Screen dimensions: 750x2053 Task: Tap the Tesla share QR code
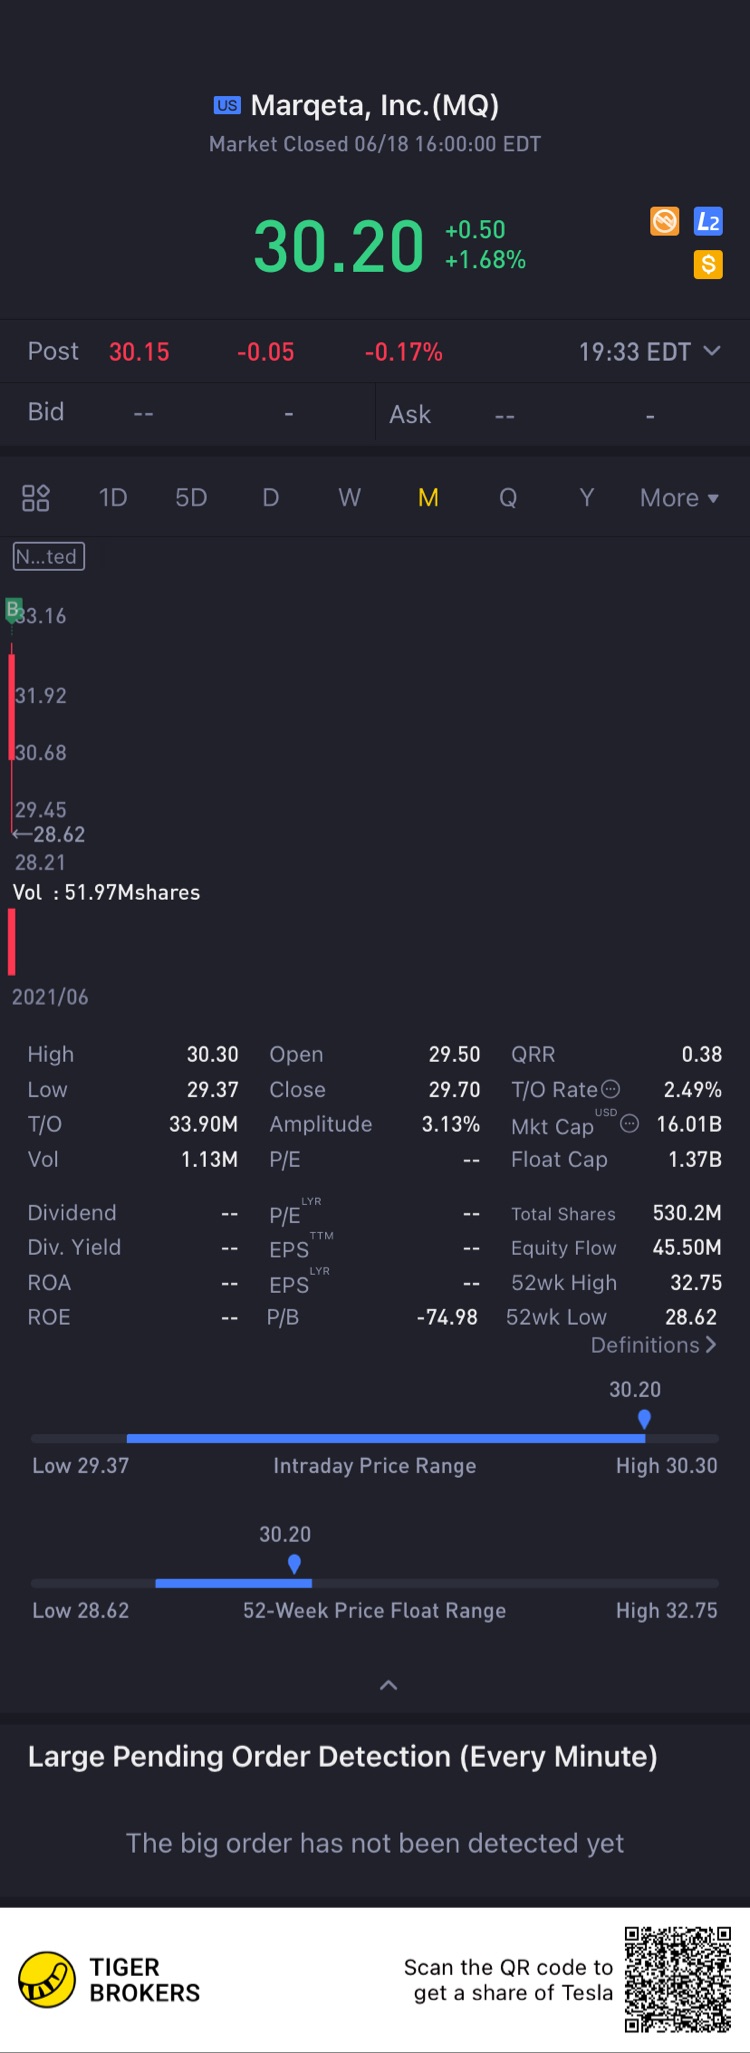[678, 1979]
